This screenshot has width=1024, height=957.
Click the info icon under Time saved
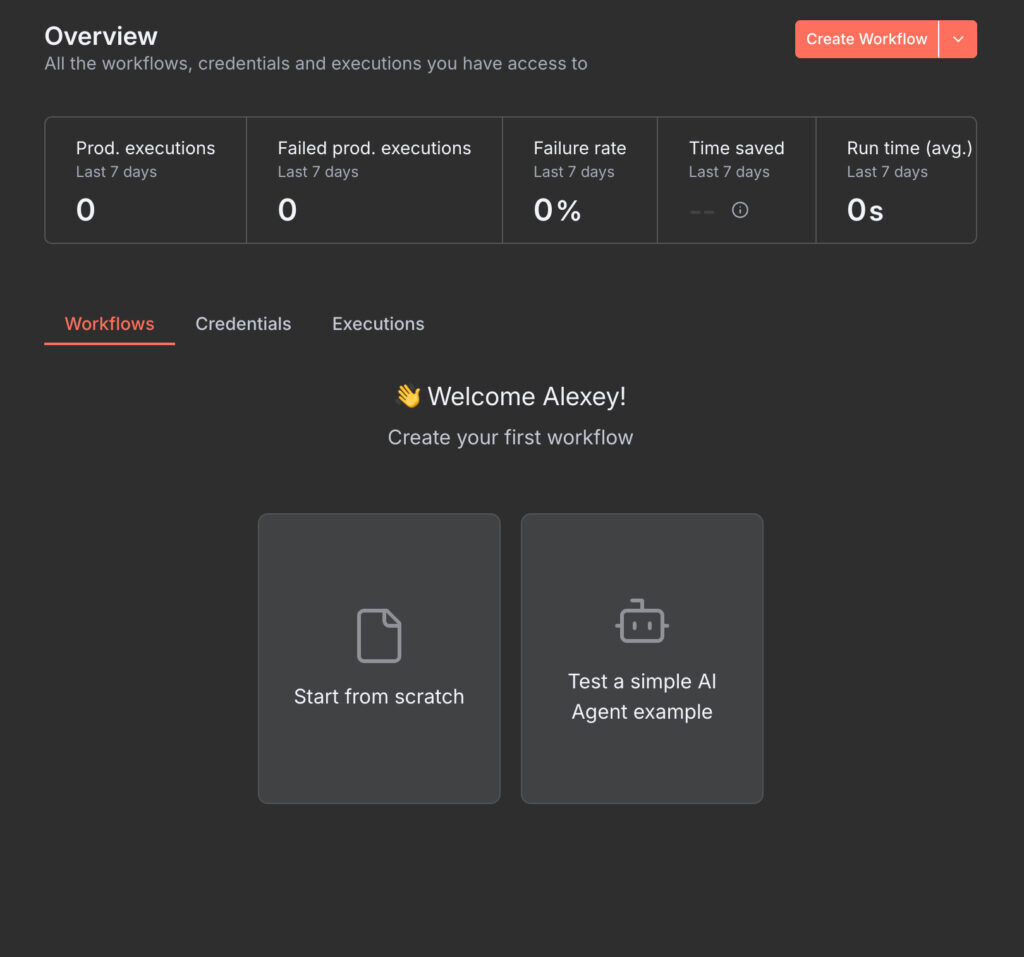click(740, 210)
